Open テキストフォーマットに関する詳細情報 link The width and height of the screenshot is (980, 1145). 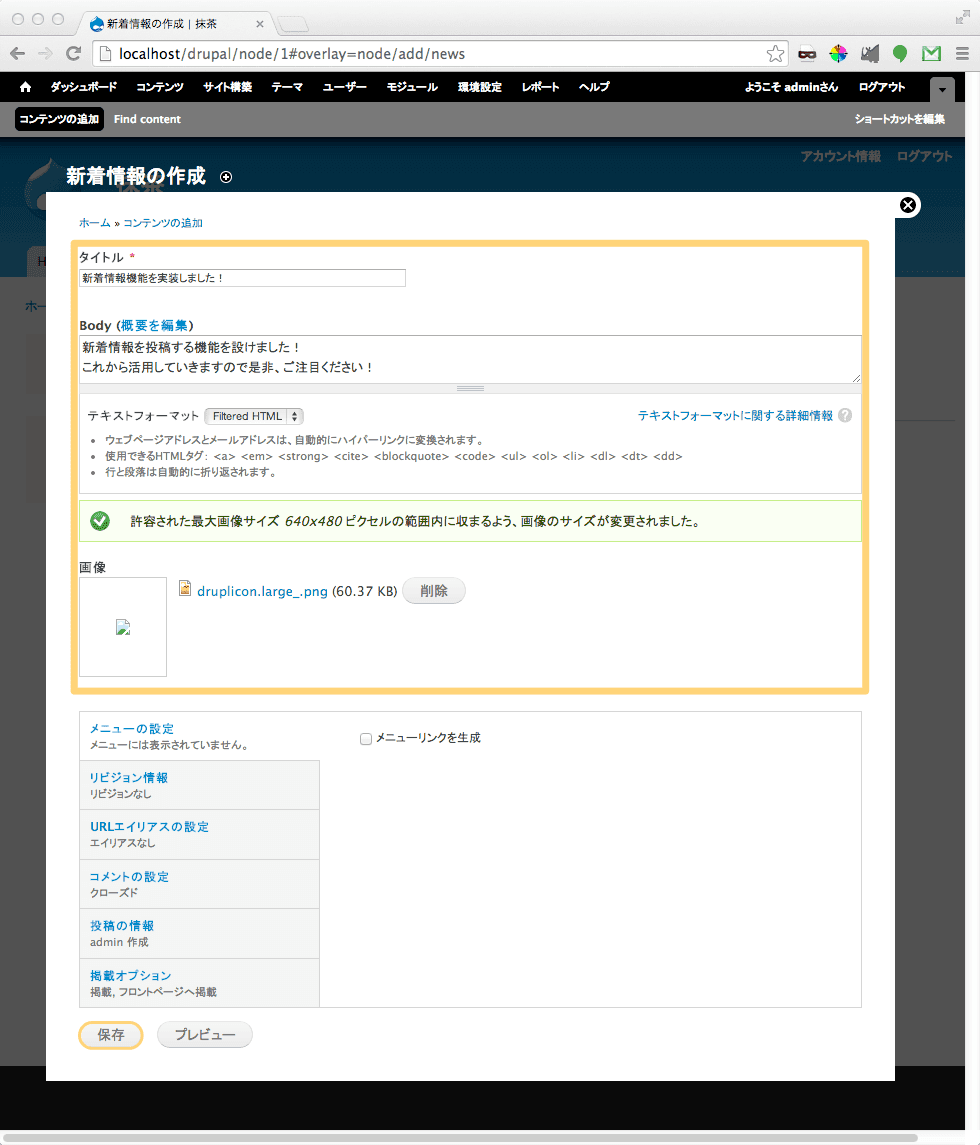[x=735, y=416]
